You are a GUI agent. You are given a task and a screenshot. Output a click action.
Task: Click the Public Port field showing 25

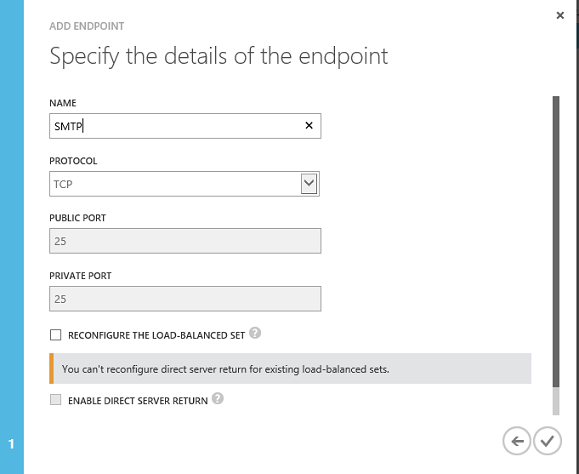(185, 241)
